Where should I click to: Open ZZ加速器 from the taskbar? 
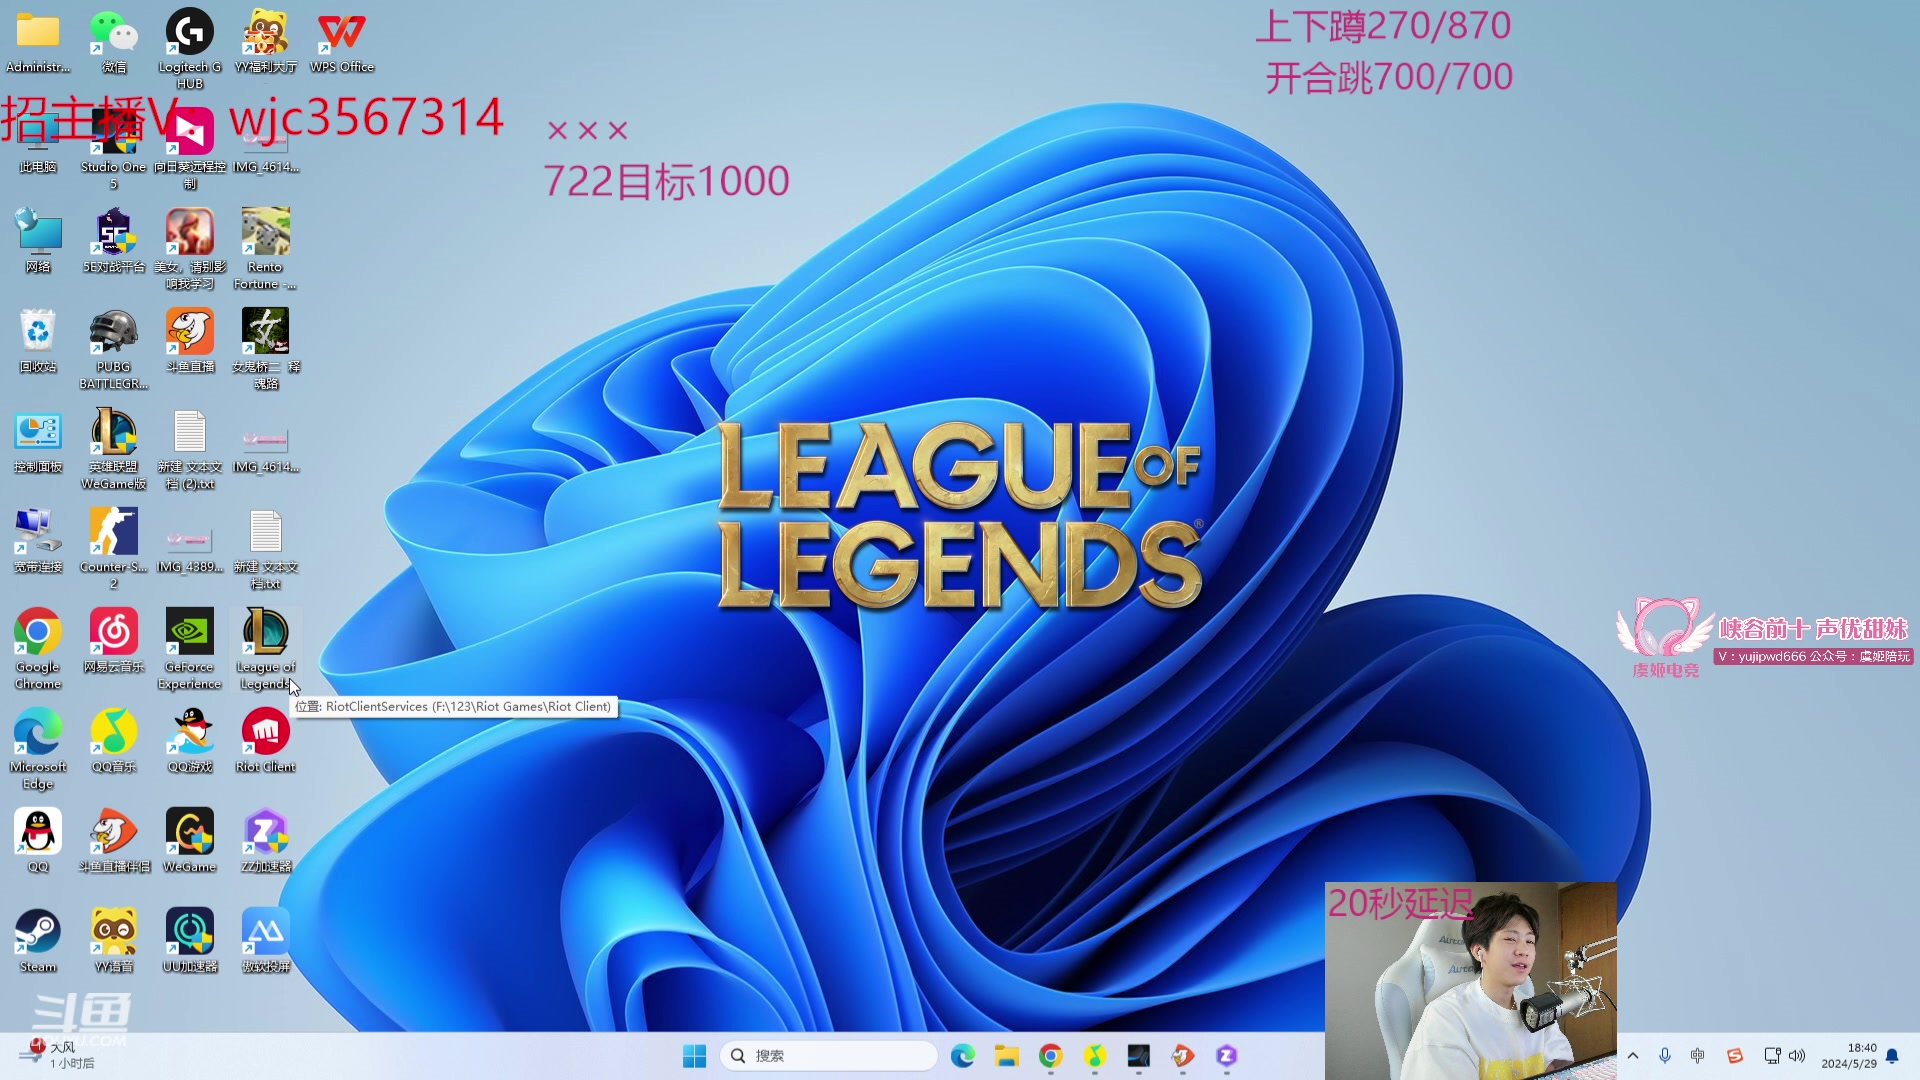point(1226,1056)
